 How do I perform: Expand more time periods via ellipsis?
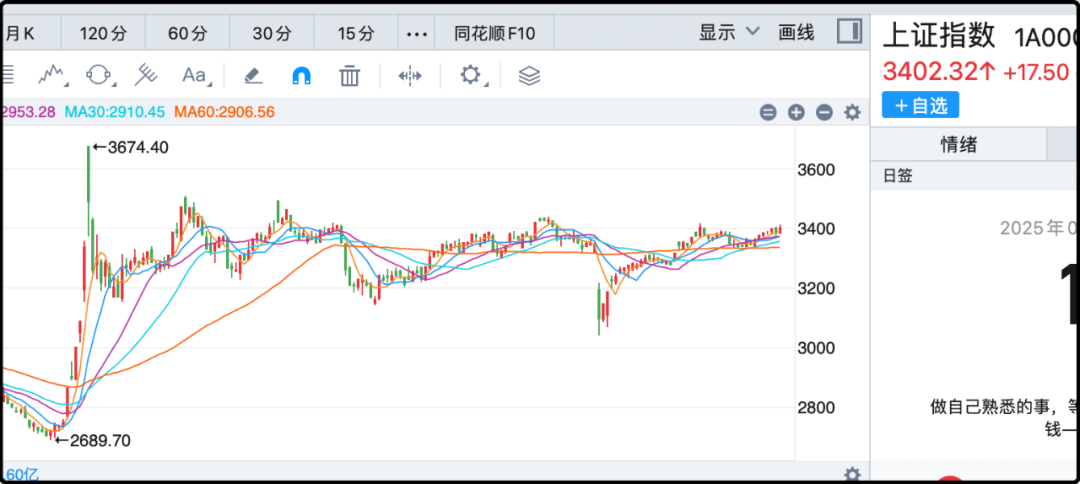pyautogui.click(x=416, y=33)
